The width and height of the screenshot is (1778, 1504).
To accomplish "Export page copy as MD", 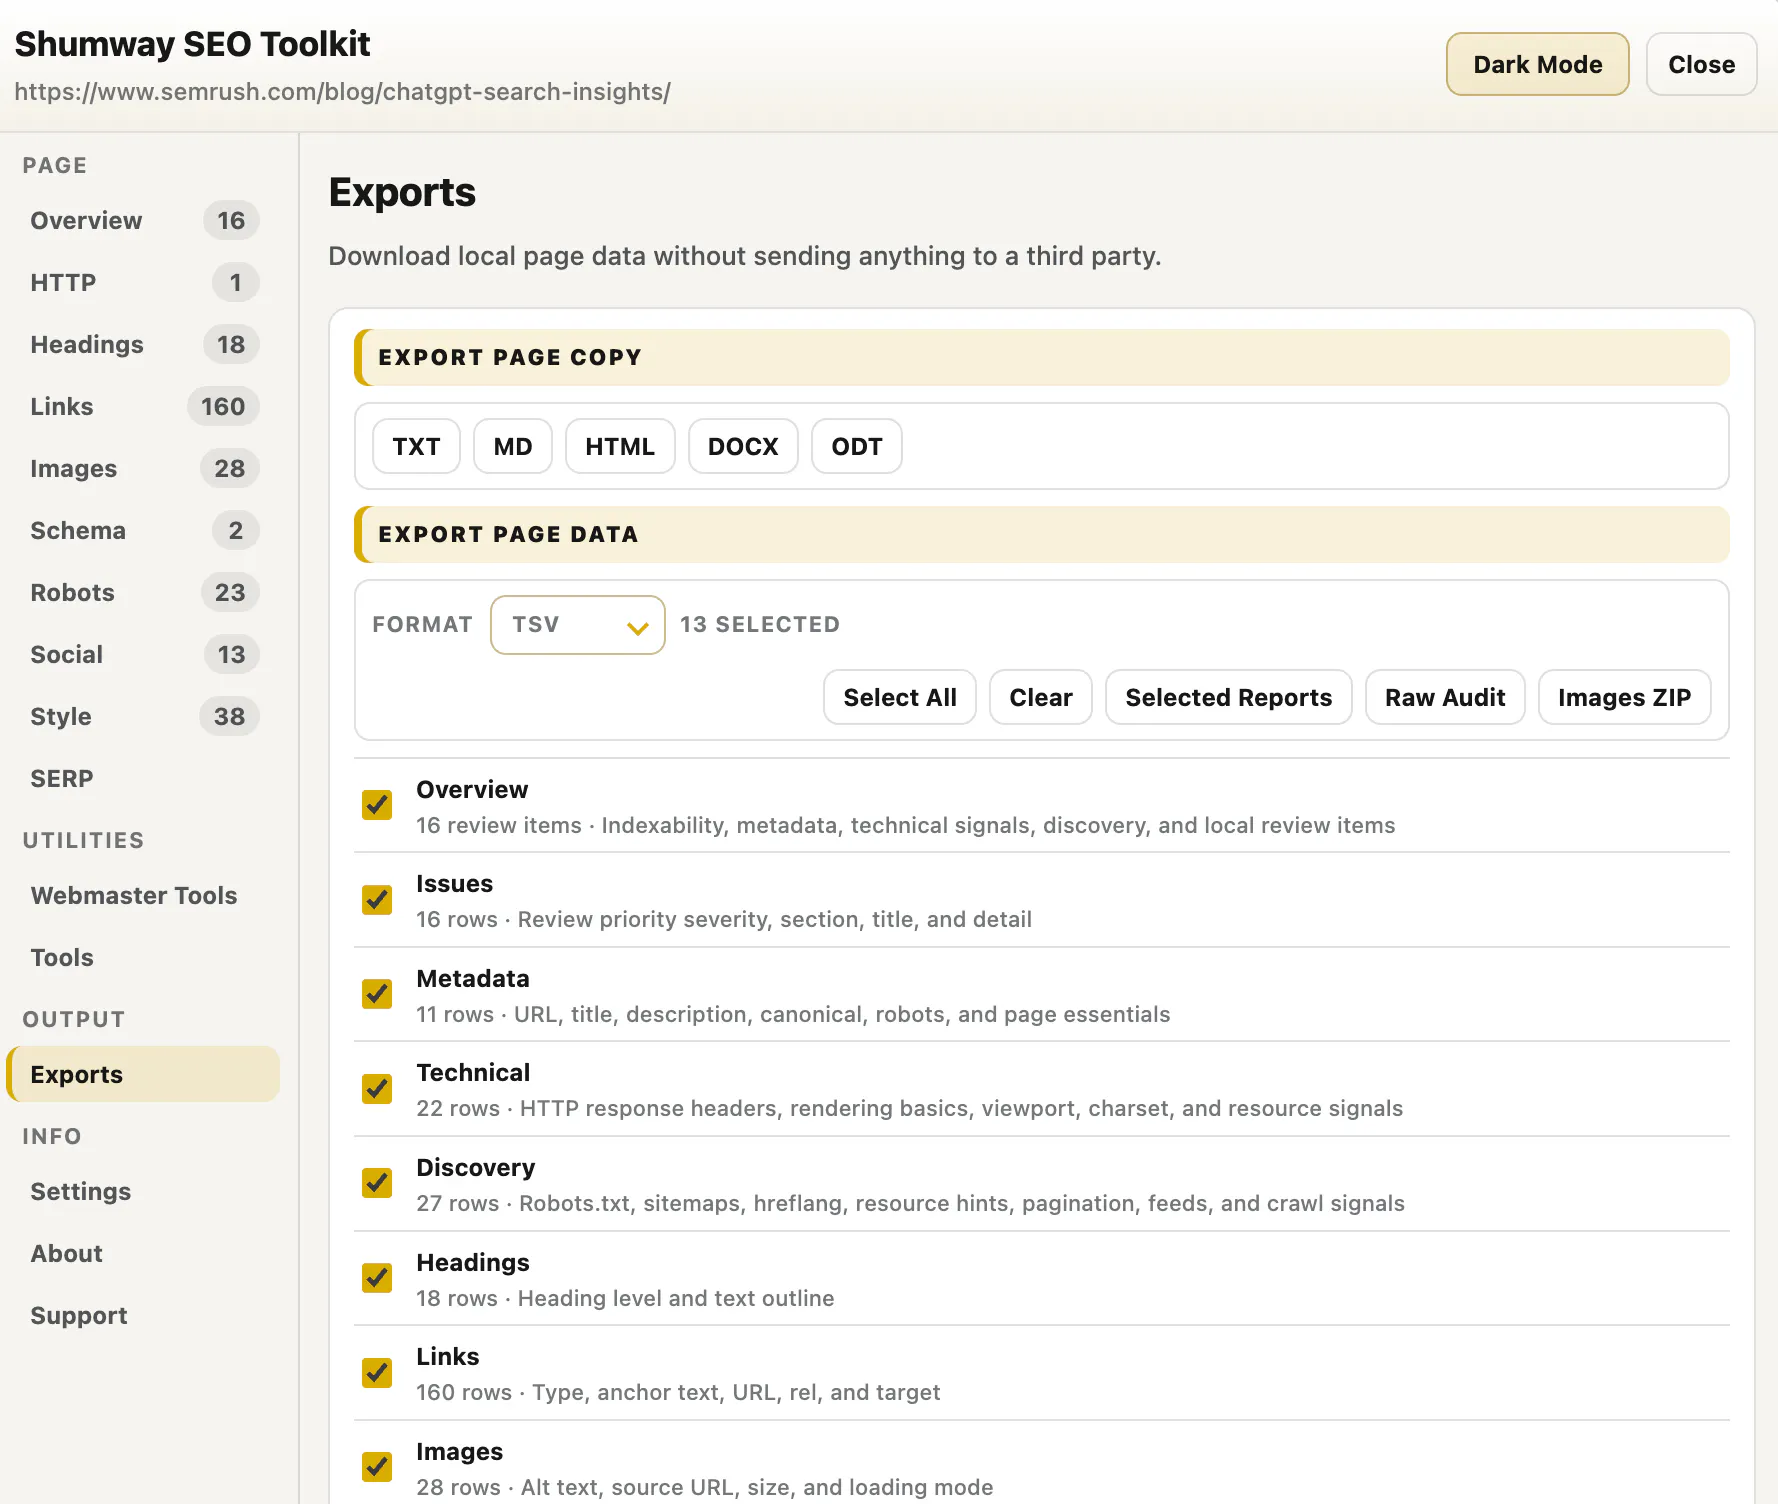I will click(513, 446).
